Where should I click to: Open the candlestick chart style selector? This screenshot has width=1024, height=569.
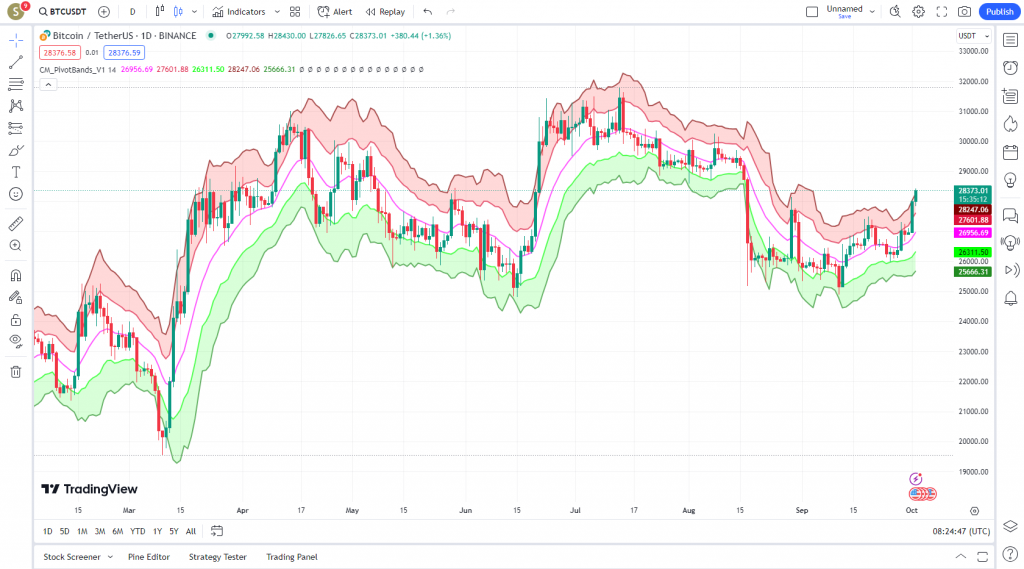point(178,12)
